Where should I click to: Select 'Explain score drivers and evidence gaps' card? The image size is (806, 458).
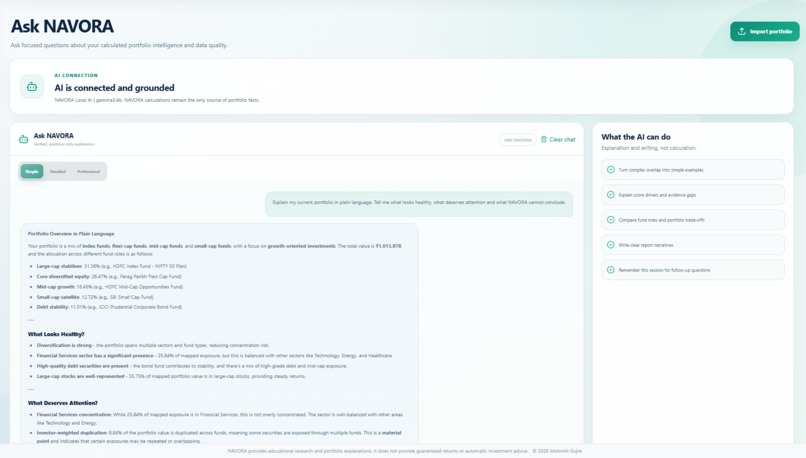click(693, 195)
